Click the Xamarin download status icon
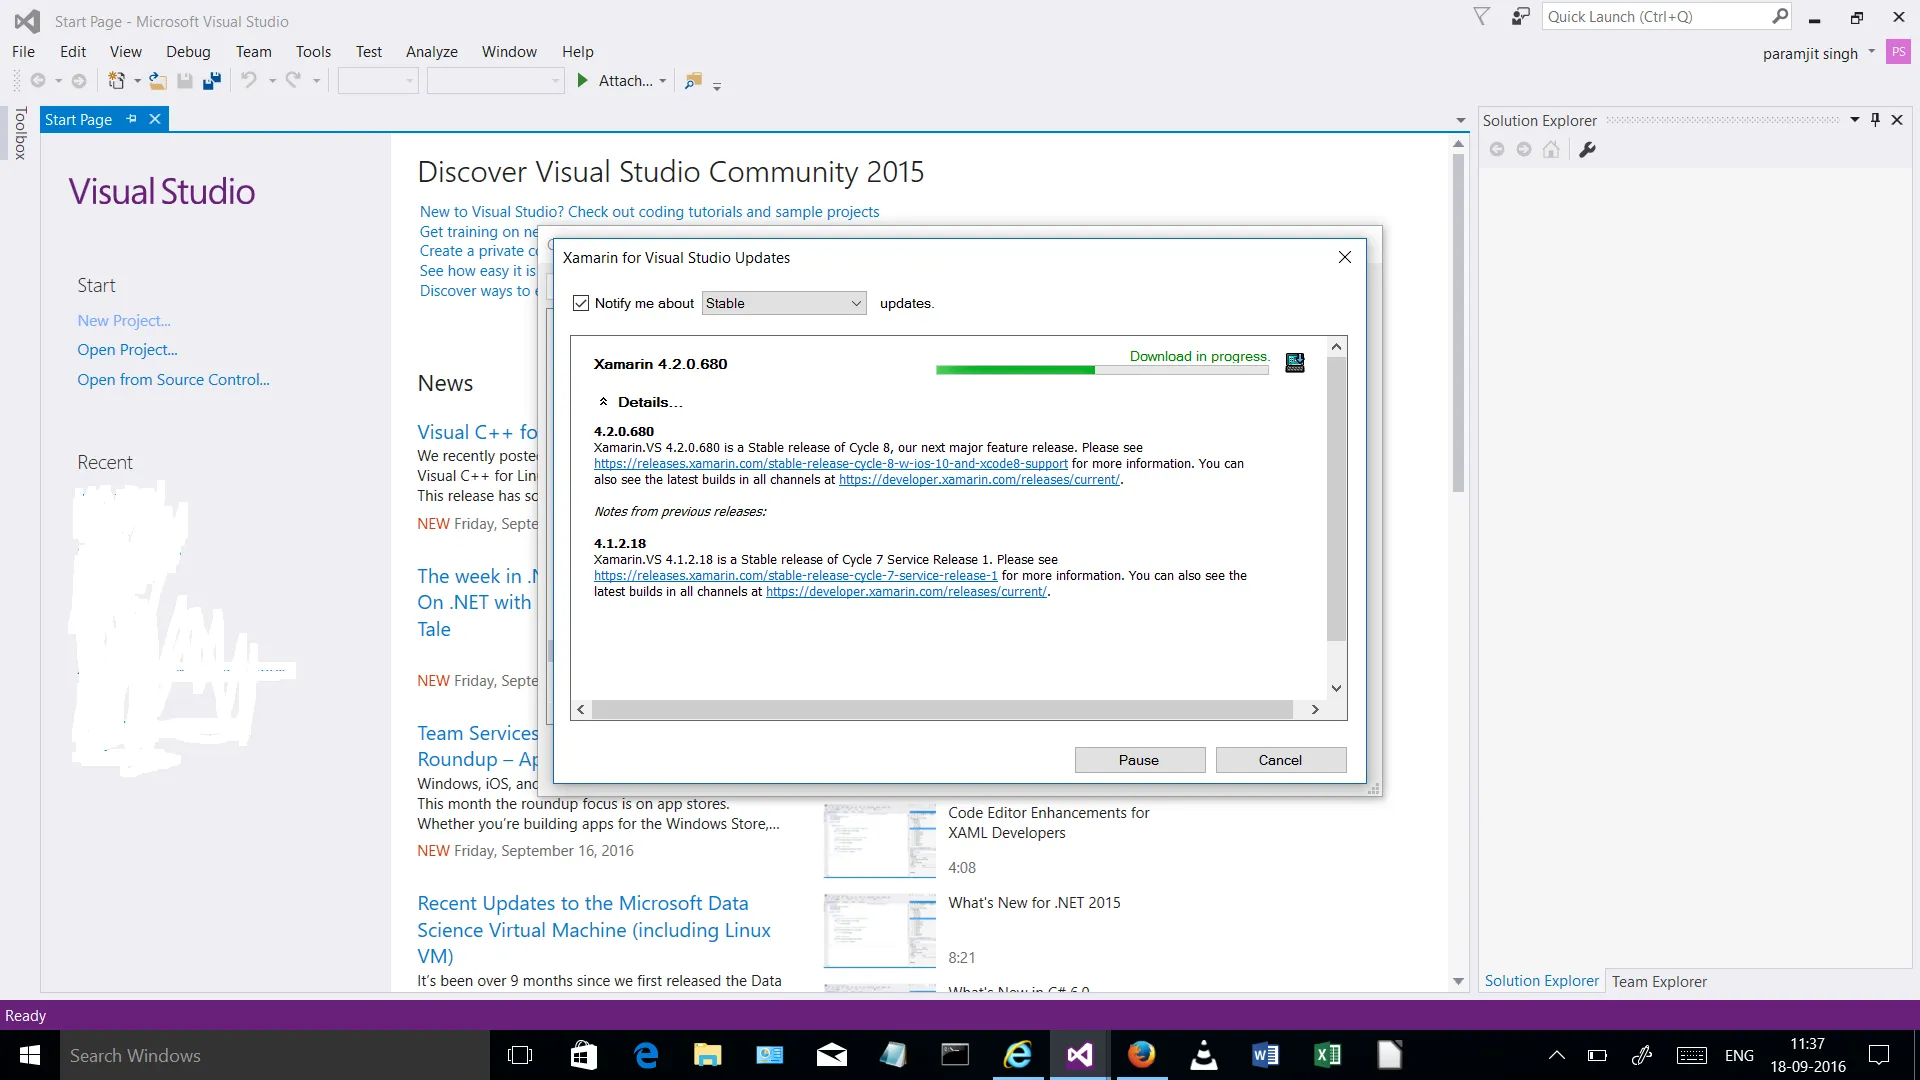 pyautogui.click(x=1294, y=363)
